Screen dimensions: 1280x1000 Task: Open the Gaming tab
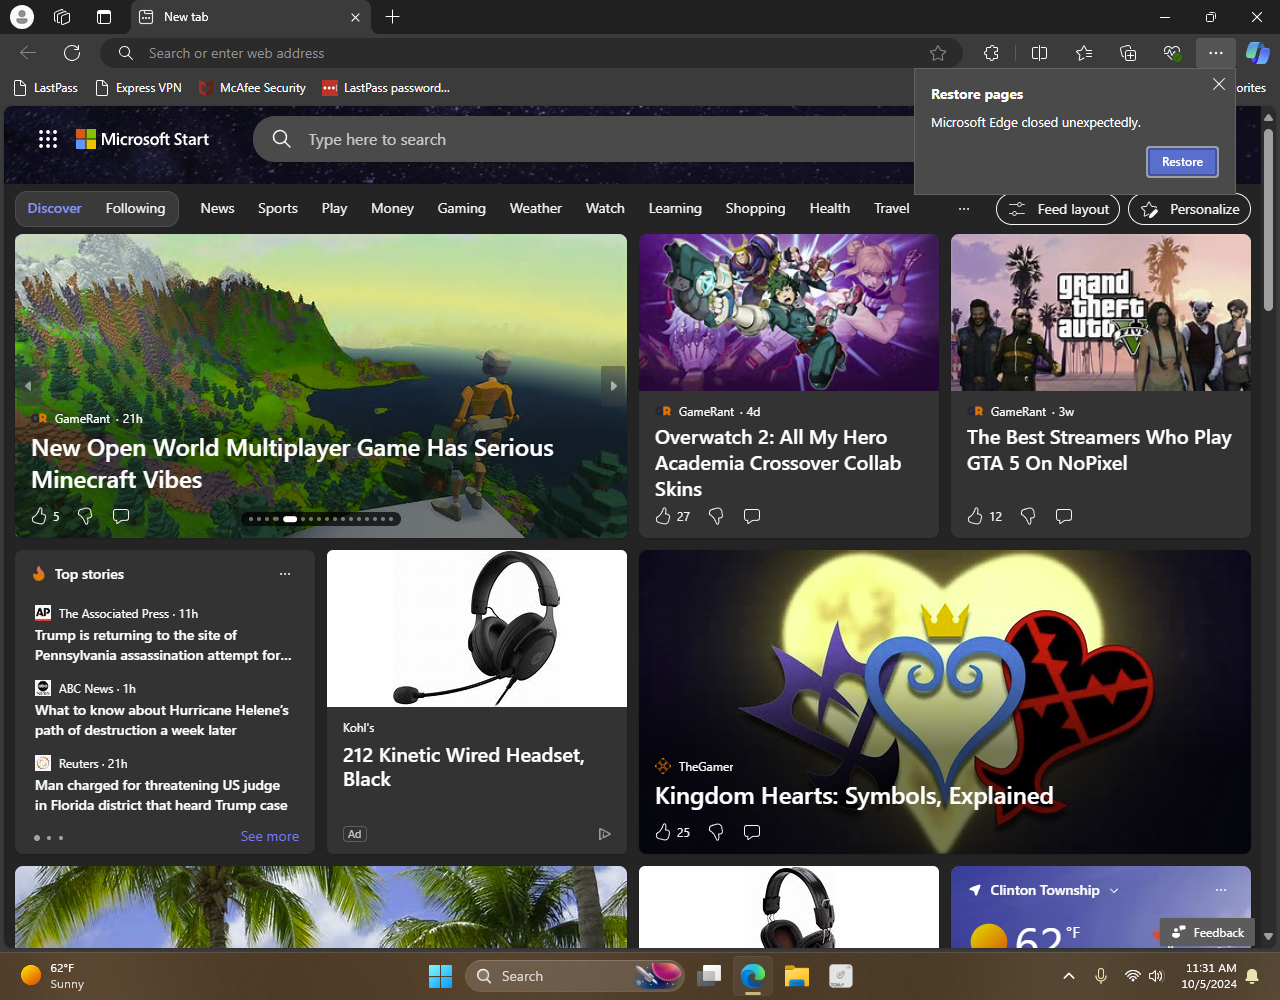(461, 208)
